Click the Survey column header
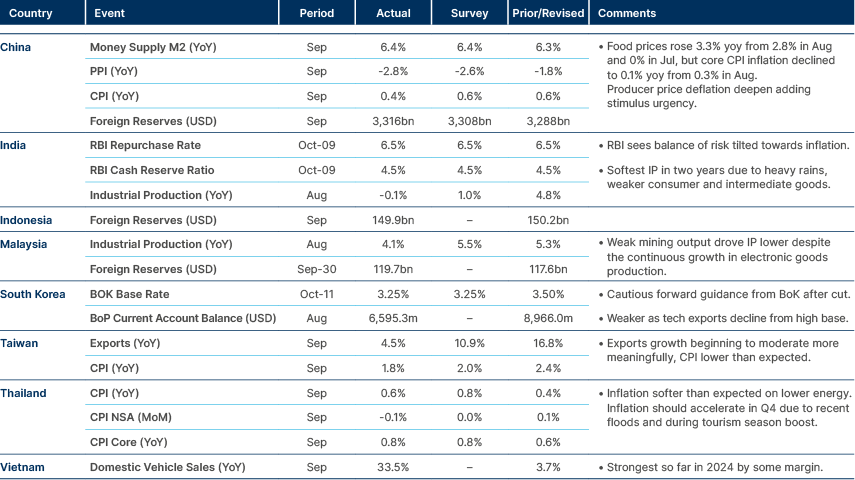The height and width of the screenshot is (480, 855). pos(470,14)
